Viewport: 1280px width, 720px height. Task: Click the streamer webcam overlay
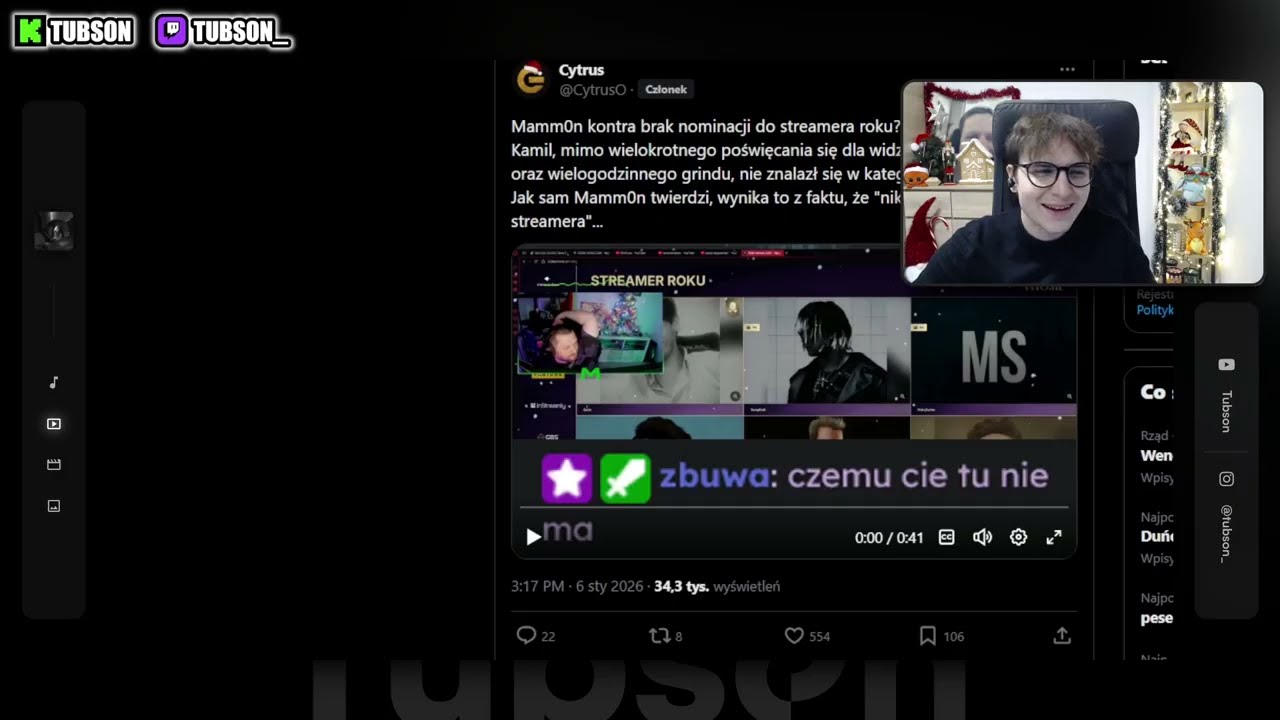tap(1083, 183)
